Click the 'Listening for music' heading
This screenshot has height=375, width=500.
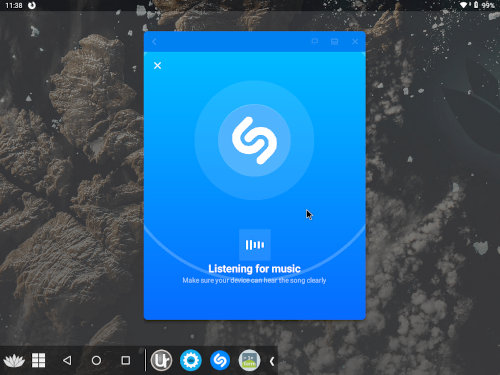point(254,269)
